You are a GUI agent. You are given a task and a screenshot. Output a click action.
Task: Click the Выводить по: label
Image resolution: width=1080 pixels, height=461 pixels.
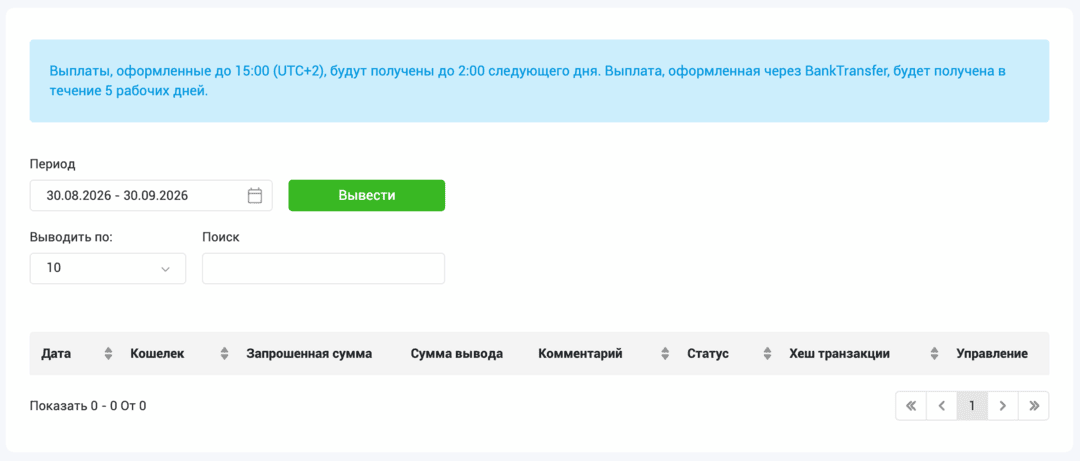coord(71,237)
